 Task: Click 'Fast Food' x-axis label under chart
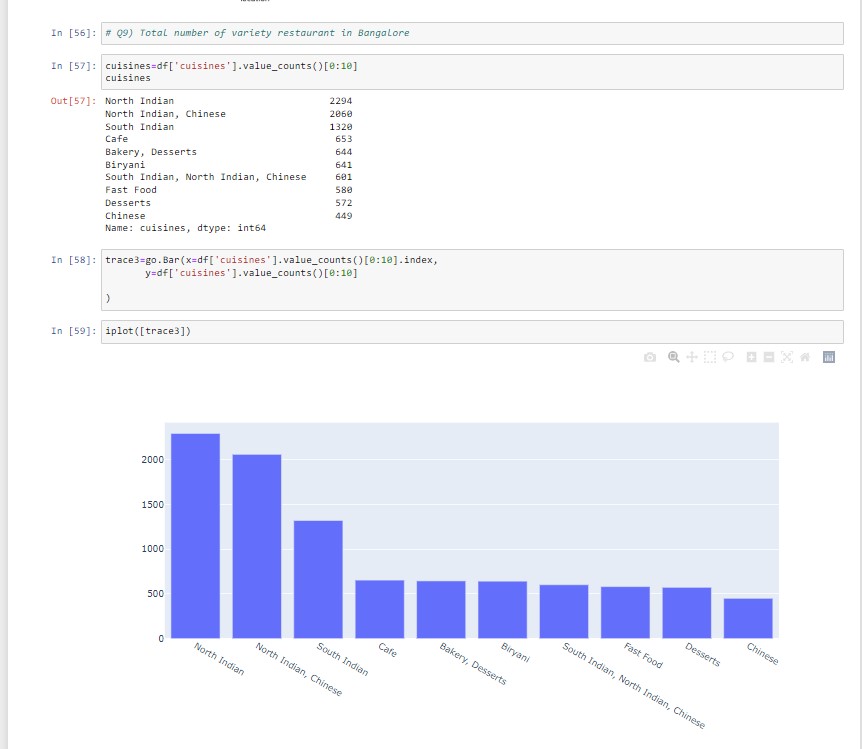(643, 656)
